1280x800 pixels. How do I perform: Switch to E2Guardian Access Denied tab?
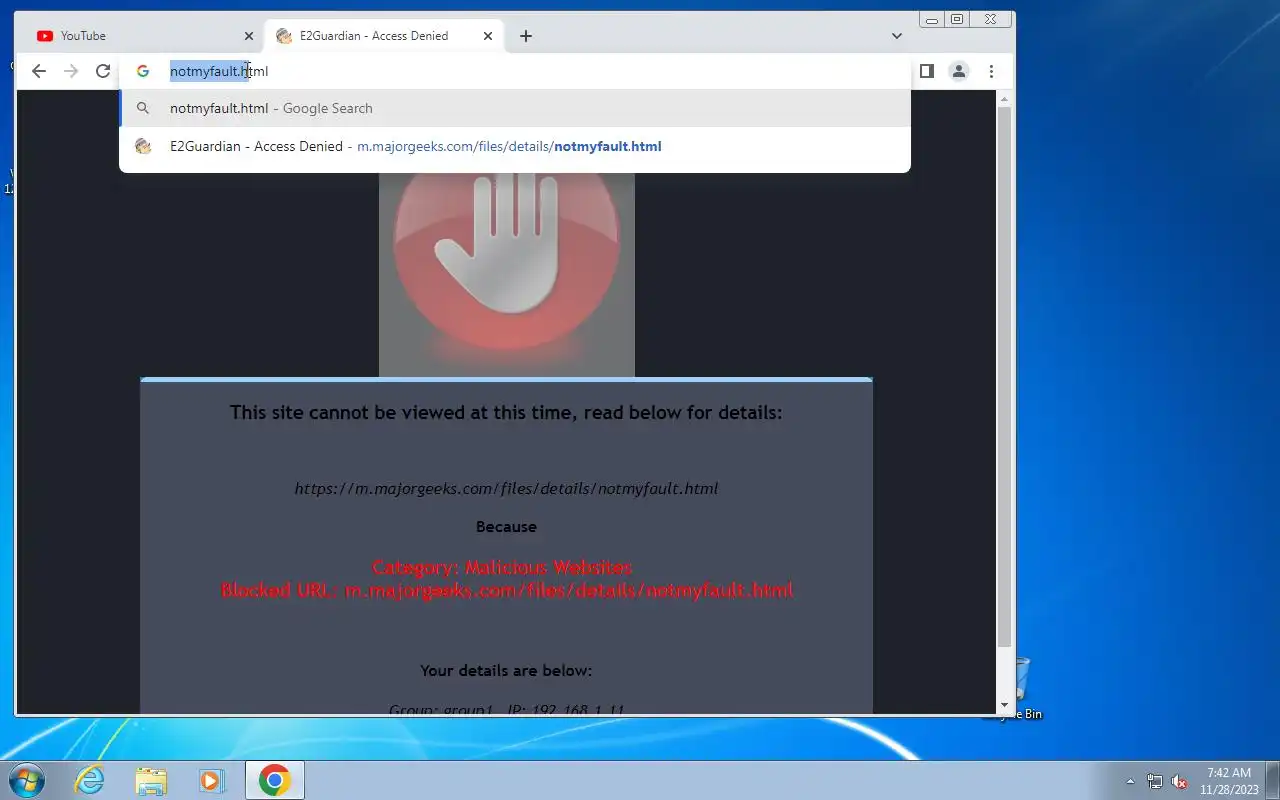pyautogui.click(x=385, y=36)
